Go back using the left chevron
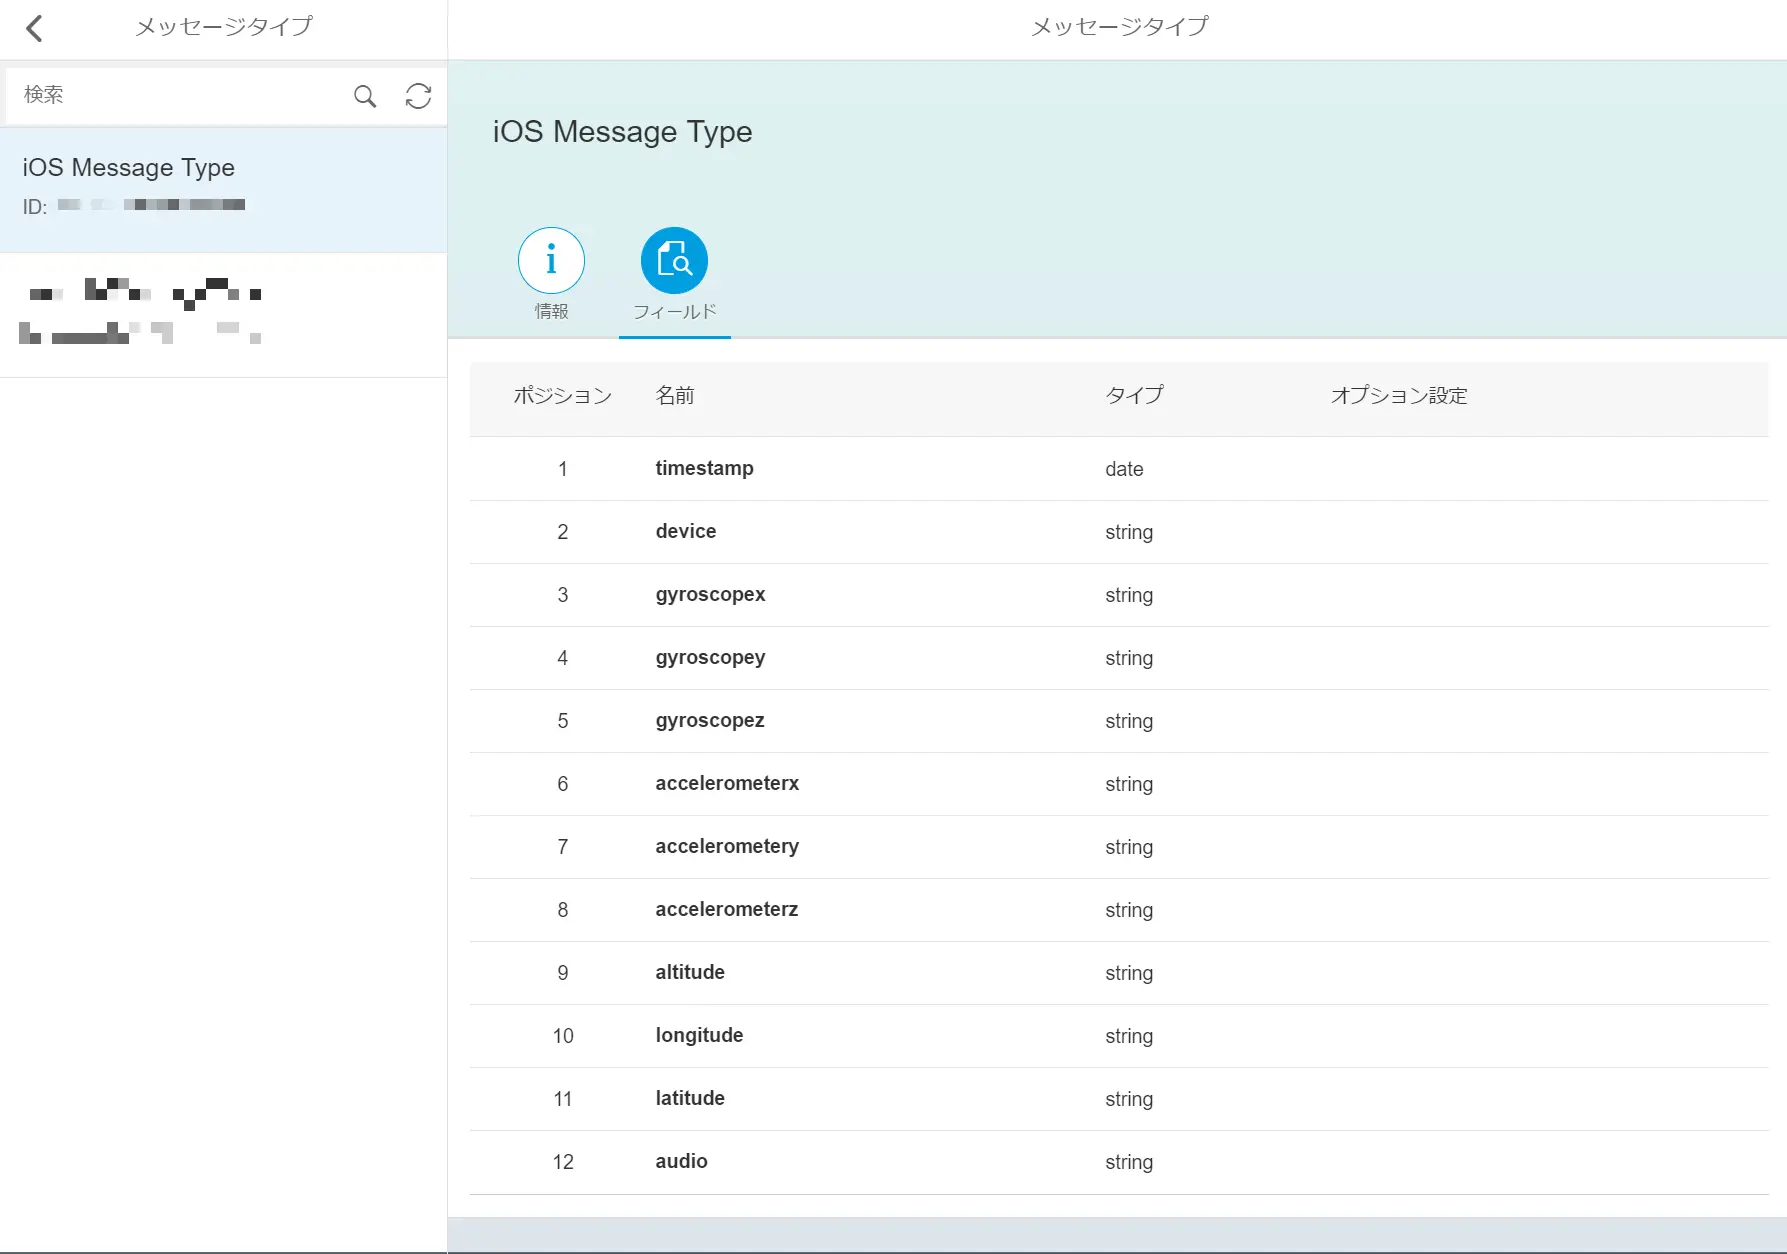This screenshot has height=1254, width=1787. tap(34, 28)
